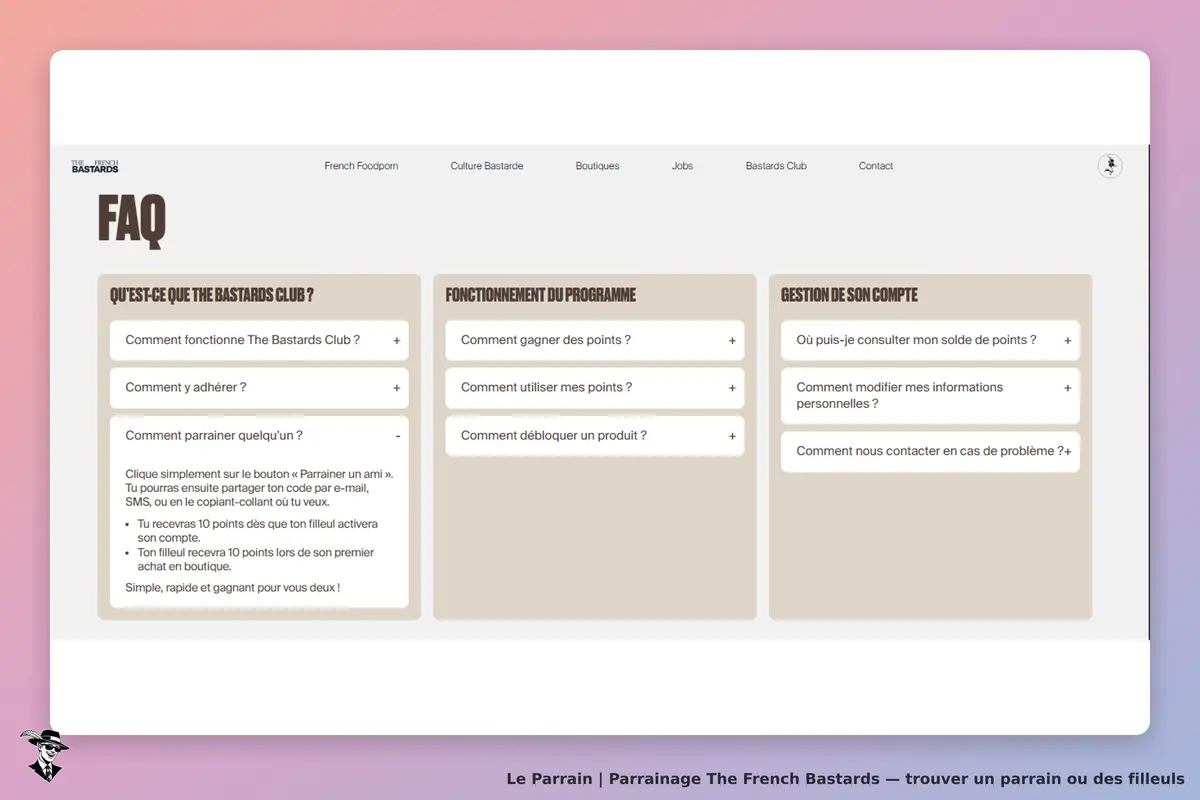Collapse "Comment parrainer quelqu'un ?" answer
Viewport: 1200px width, 800px height.
pyautogui.click(x=259, y=436)
